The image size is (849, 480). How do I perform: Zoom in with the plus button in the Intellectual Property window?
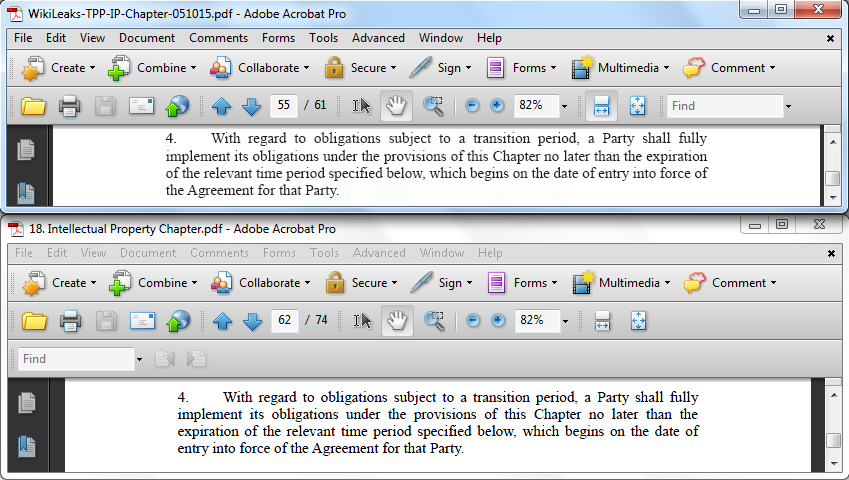tap(498, 321)
